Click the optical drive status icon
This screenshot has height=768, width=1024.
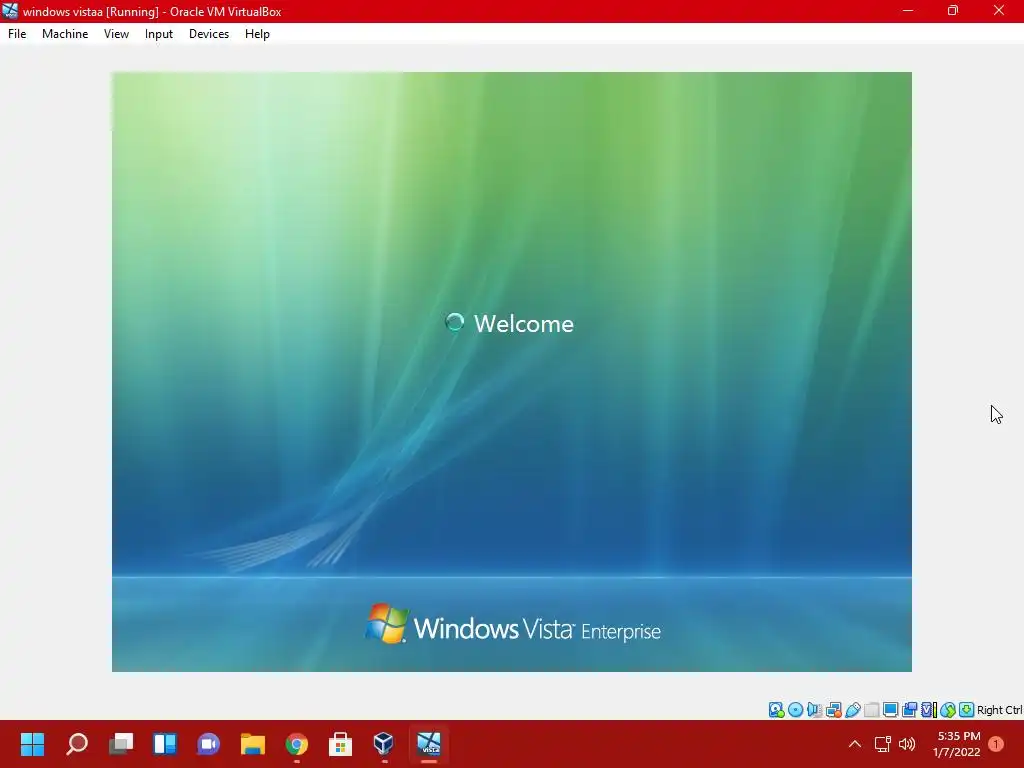795,710
